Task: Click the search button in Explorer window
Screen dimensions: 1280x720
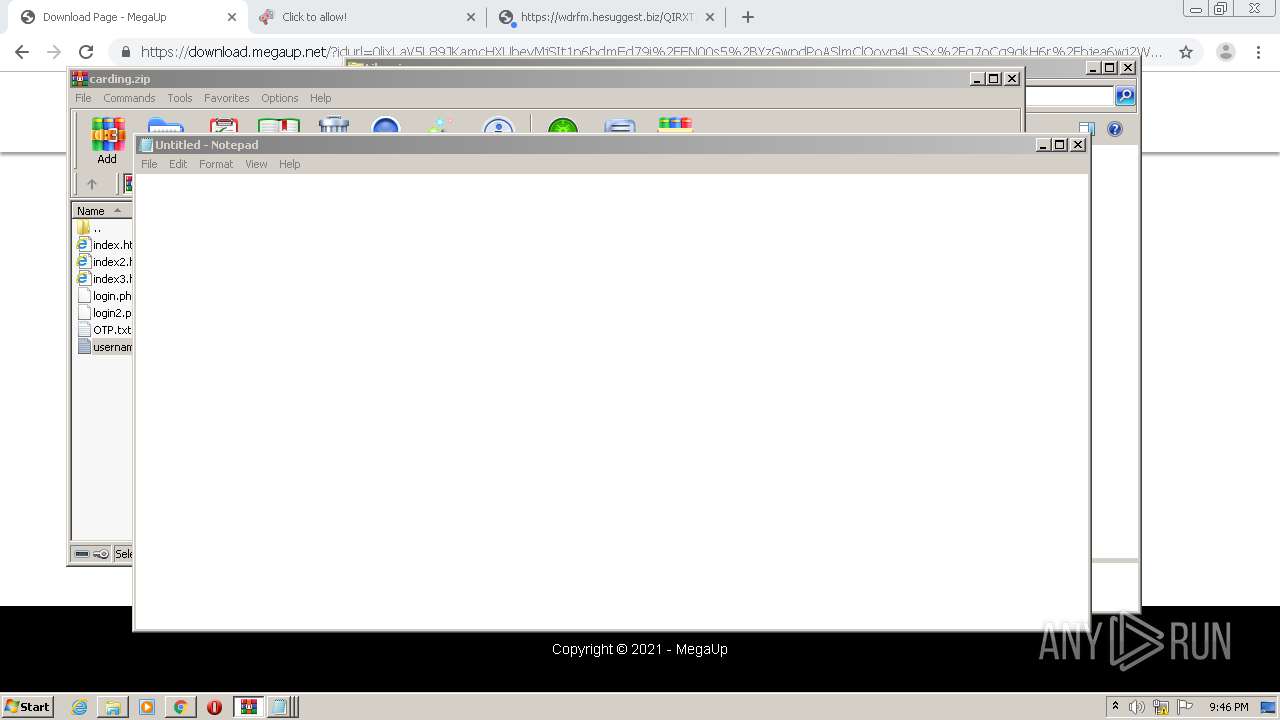Action: click(1125, 96)
